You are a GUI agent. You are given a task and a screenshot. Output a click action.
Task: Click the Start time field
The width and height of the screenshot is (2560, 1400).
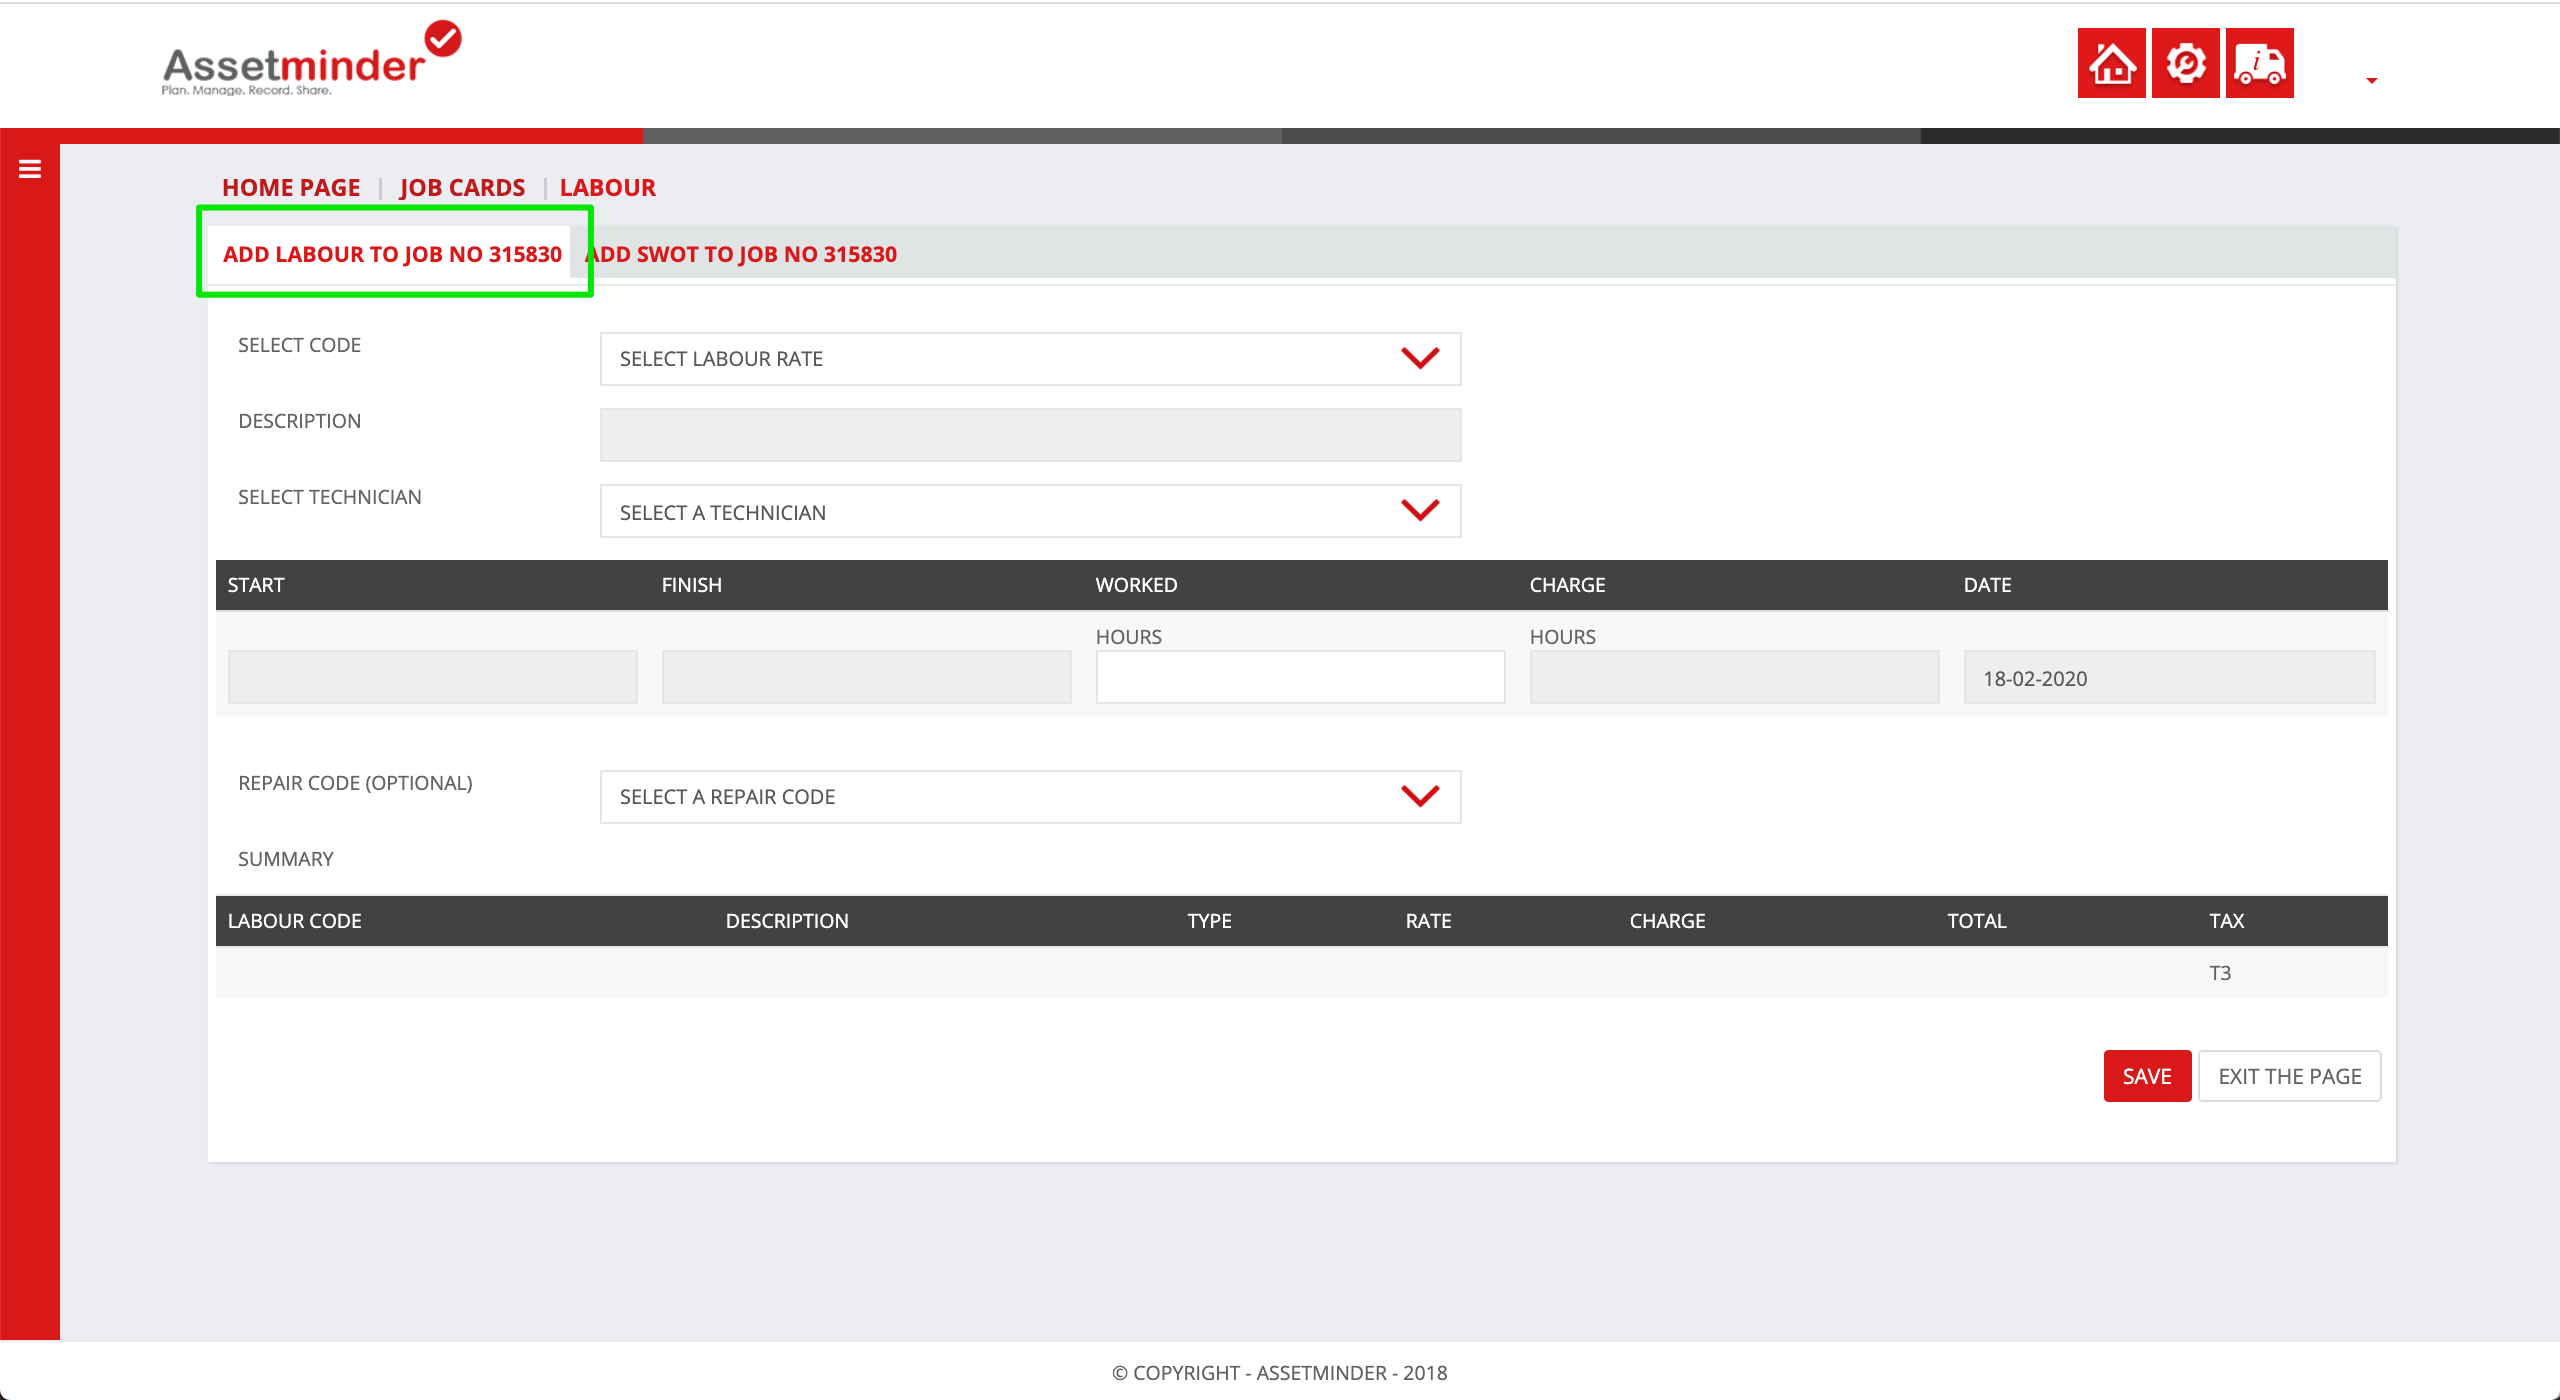click(432, 678)
